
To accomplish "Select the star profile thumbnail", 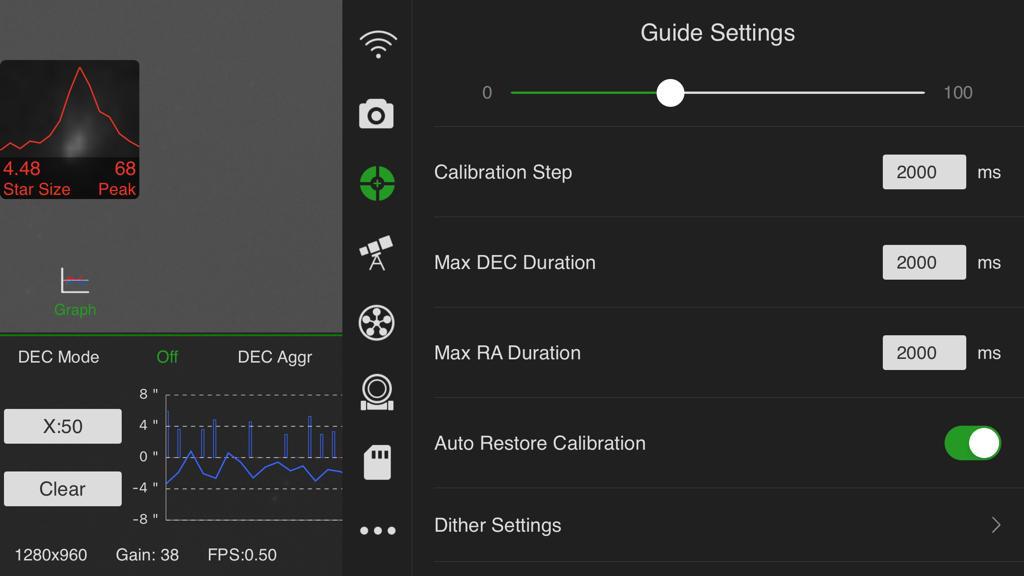I will (69, 129).
